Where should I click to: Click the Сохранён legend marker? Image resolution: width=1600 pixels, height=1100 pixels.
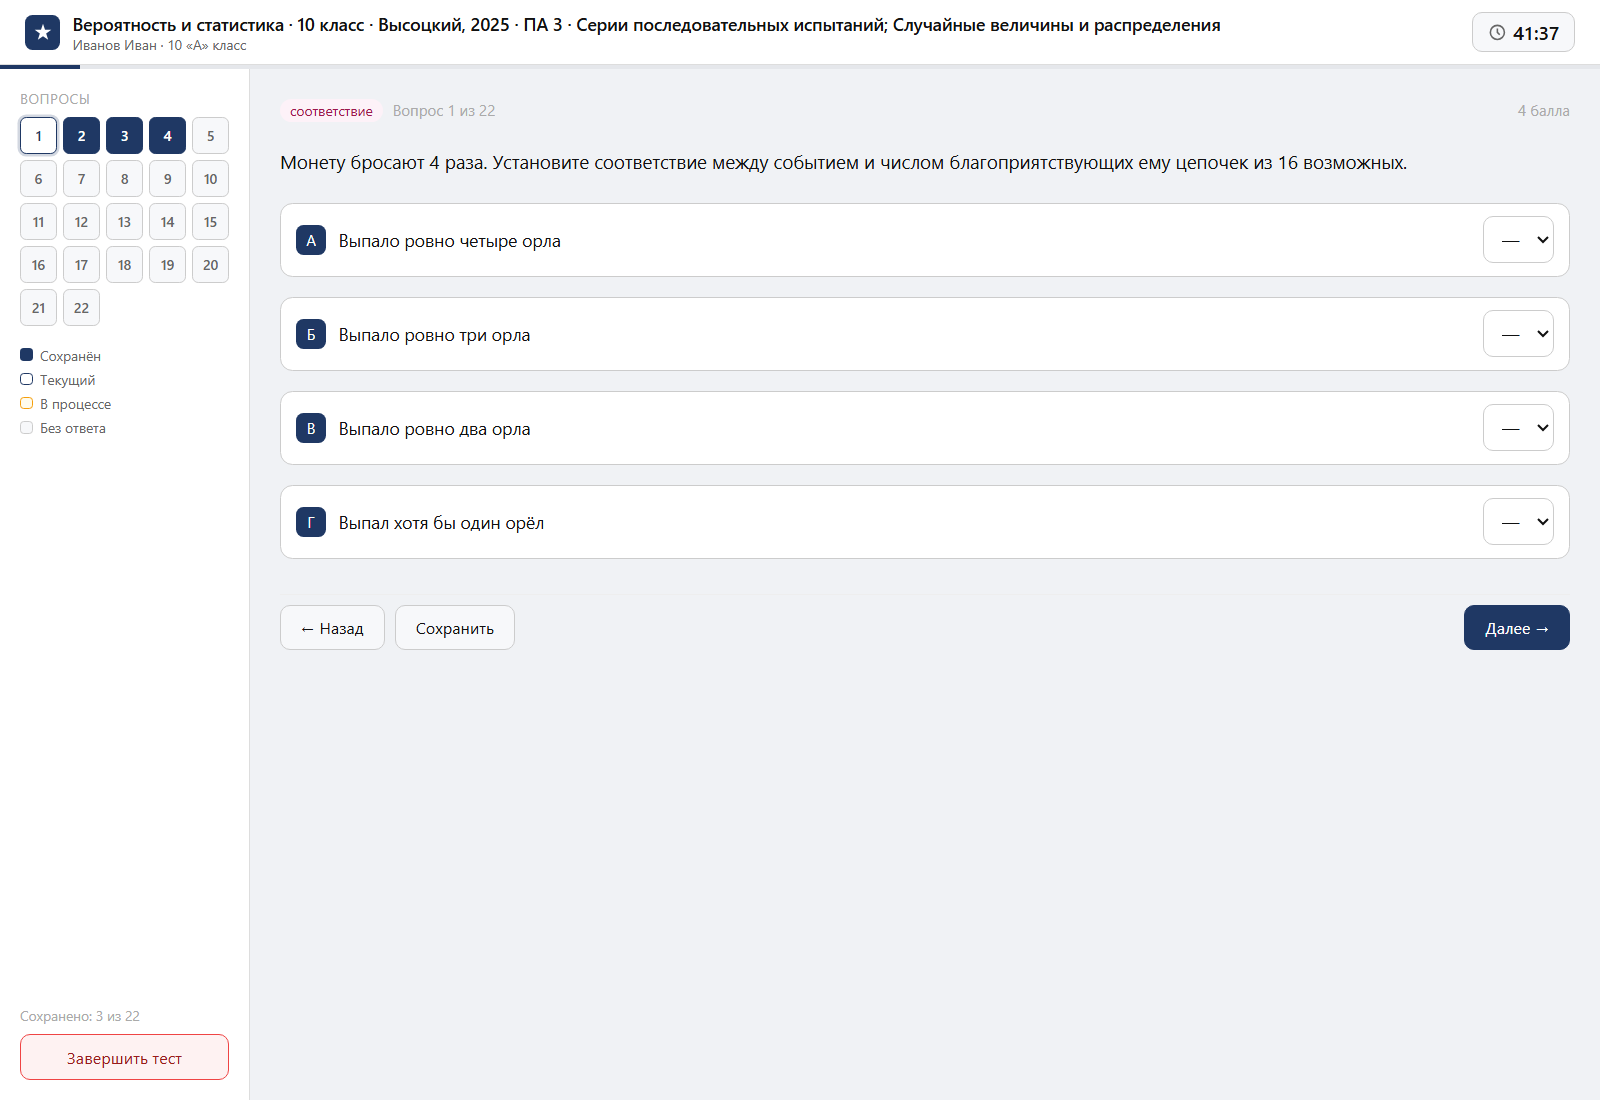coord(27,355)
